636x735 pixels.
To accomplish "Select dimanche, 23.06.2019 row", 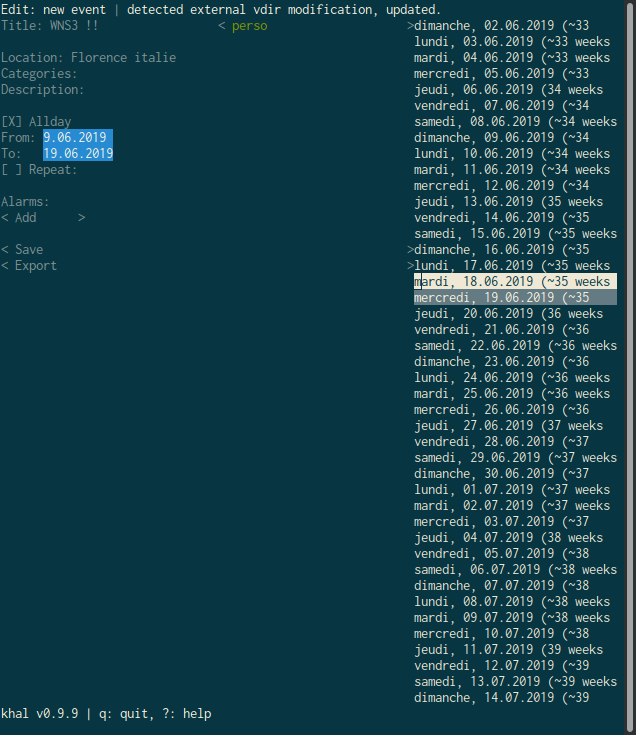I will pyautogui.click(x=515, y=361).
